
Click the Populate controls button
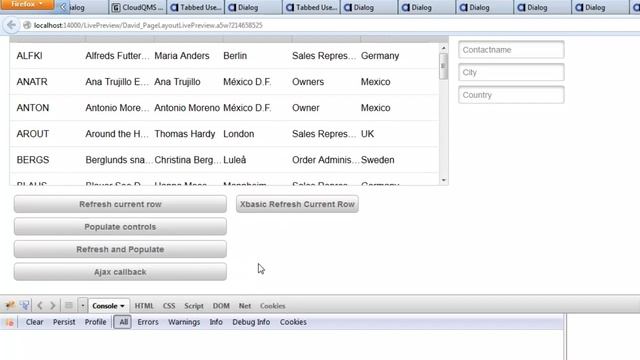click(x=120, y=227)
